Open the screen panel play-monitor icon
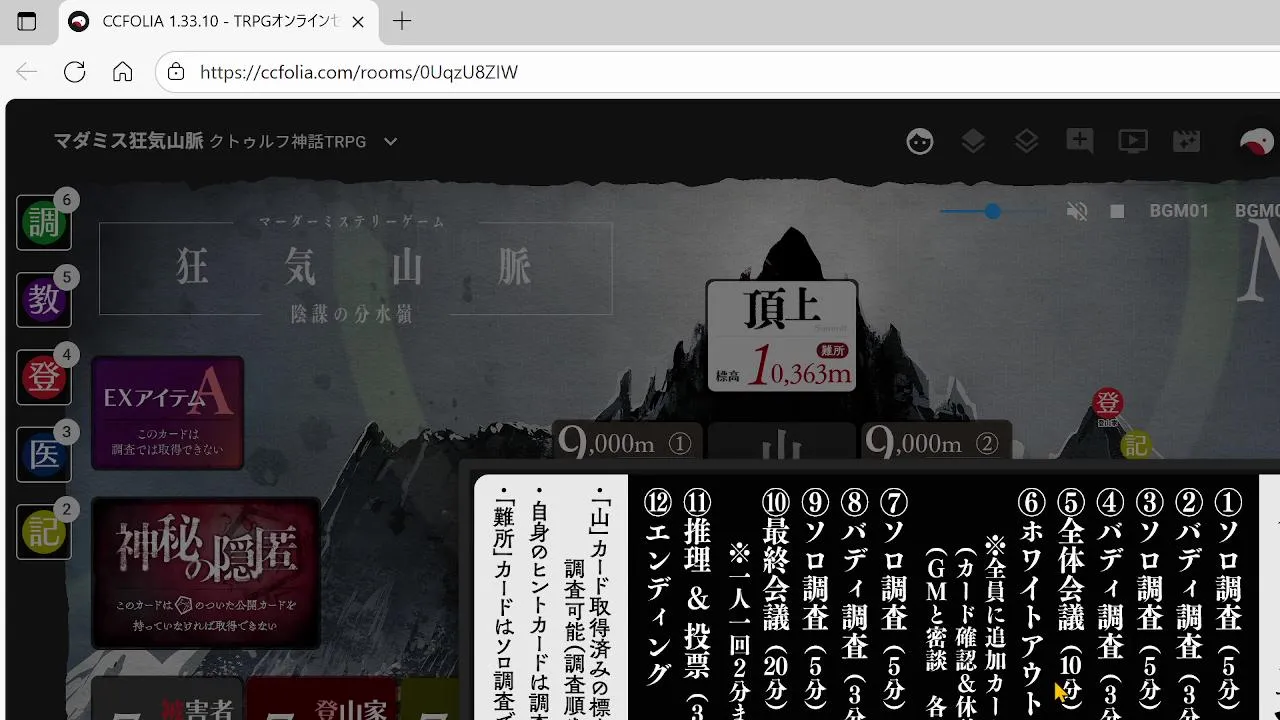Viewport: 1280px width, 720px height. coord(1133,142)
